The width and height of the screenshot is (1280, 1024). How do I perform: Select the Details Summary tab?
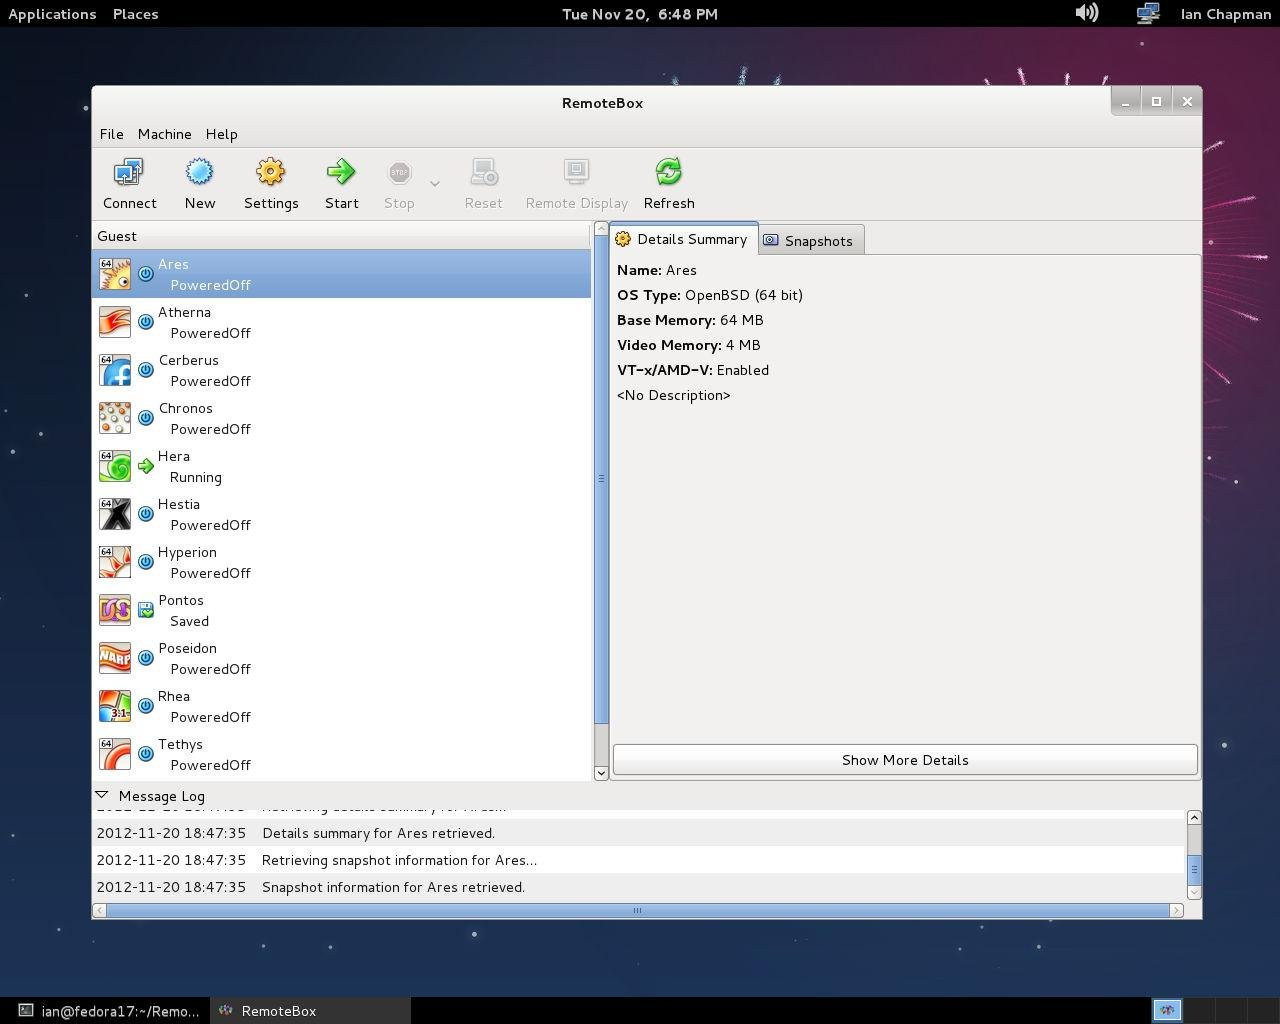point(683,239)
